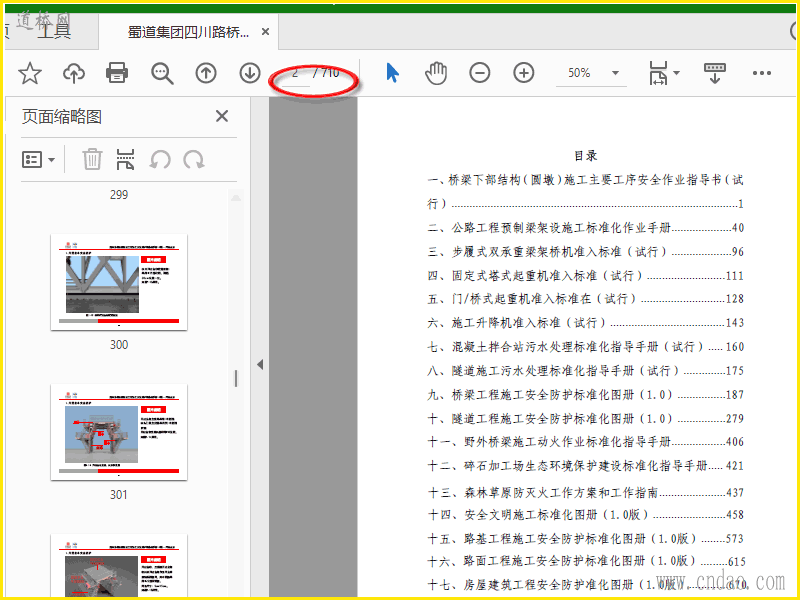Image resolution: width=800 pixels, height=600 pixels.
Task: Close the 蜀道集团四川路桥 document tab
Action: (x=265, y=32)
